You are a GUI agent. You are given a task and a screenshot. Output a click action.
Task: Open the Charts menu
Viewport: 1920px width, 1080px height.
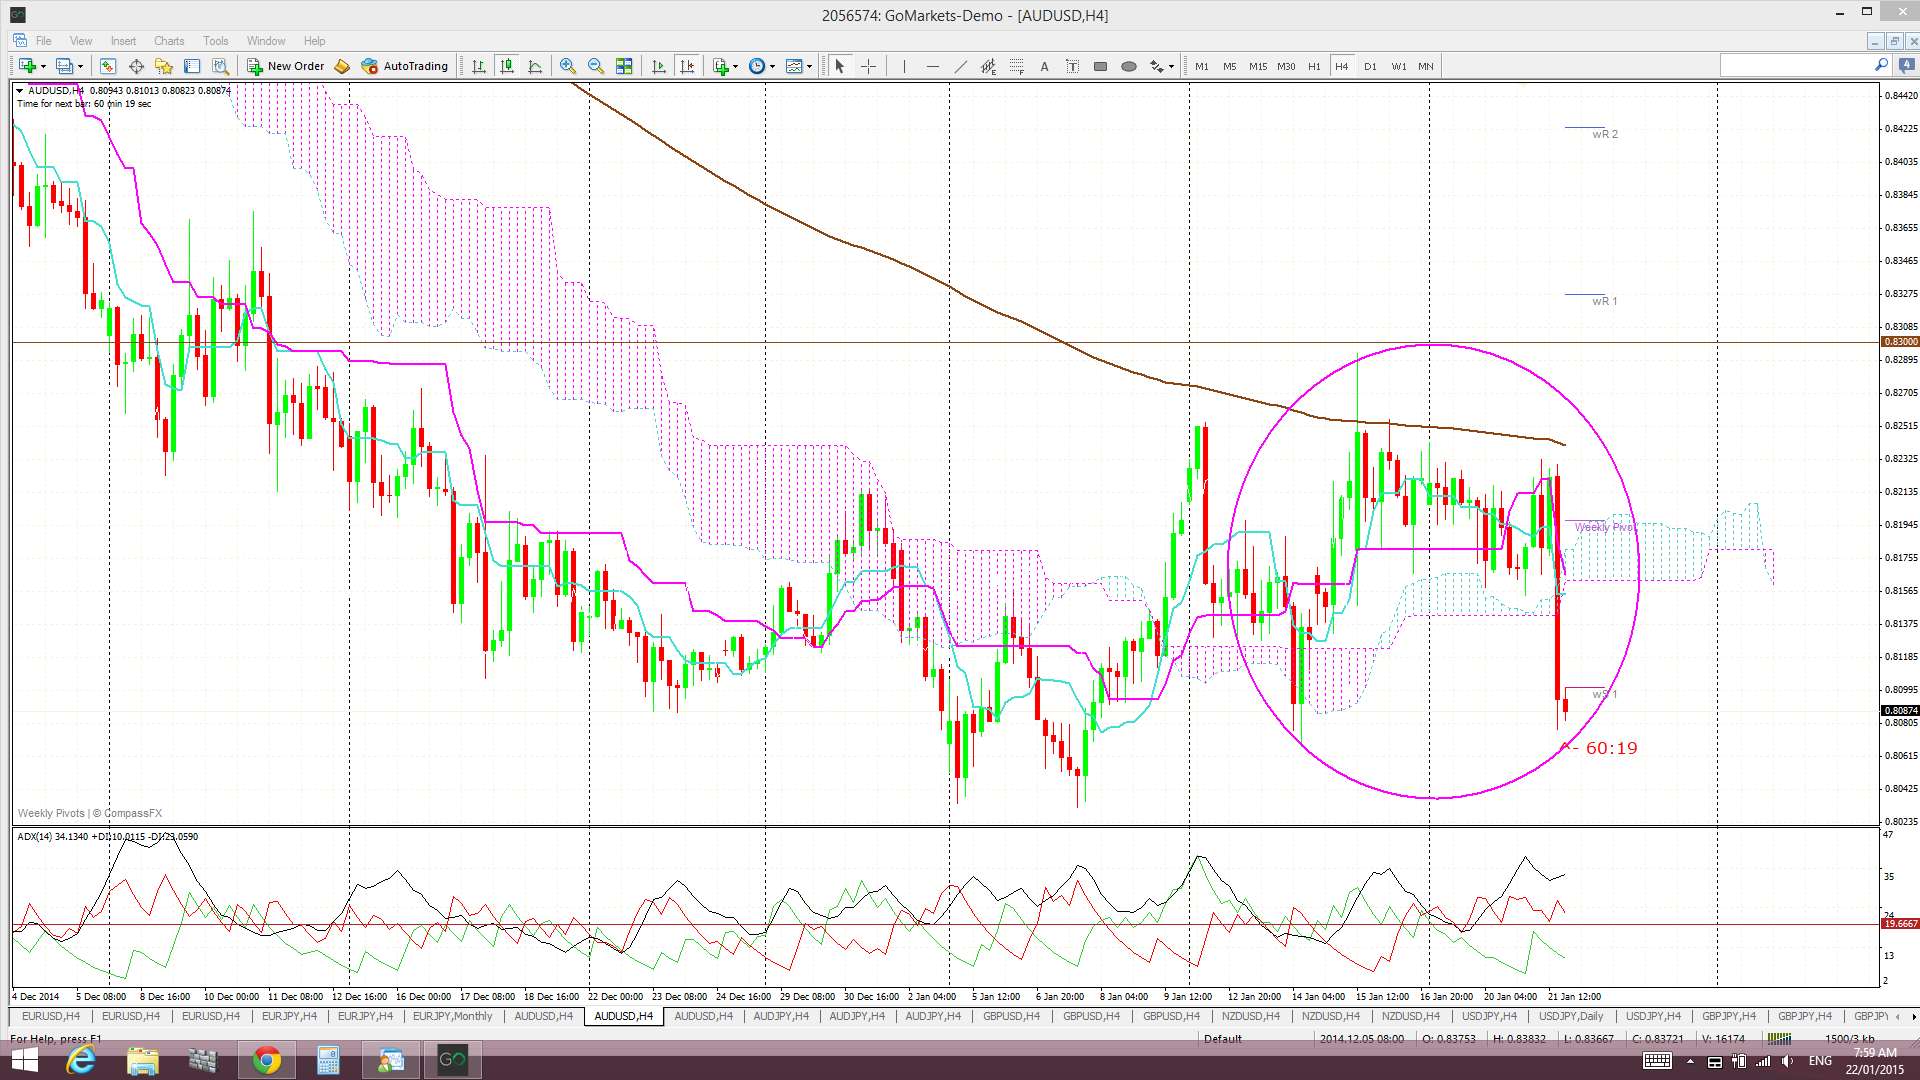[x=168, y=41]
